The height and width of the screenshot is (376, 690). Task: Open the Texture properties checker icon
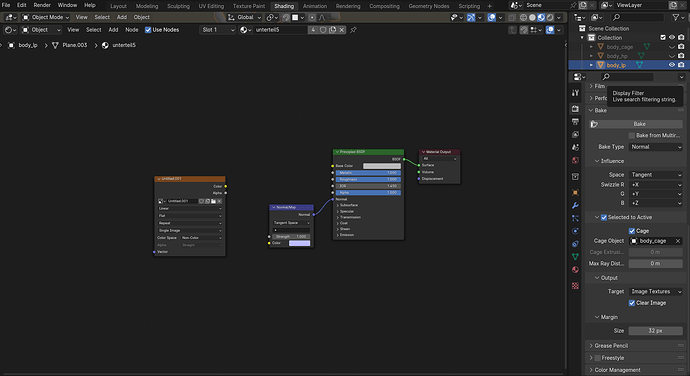[575, 286]
